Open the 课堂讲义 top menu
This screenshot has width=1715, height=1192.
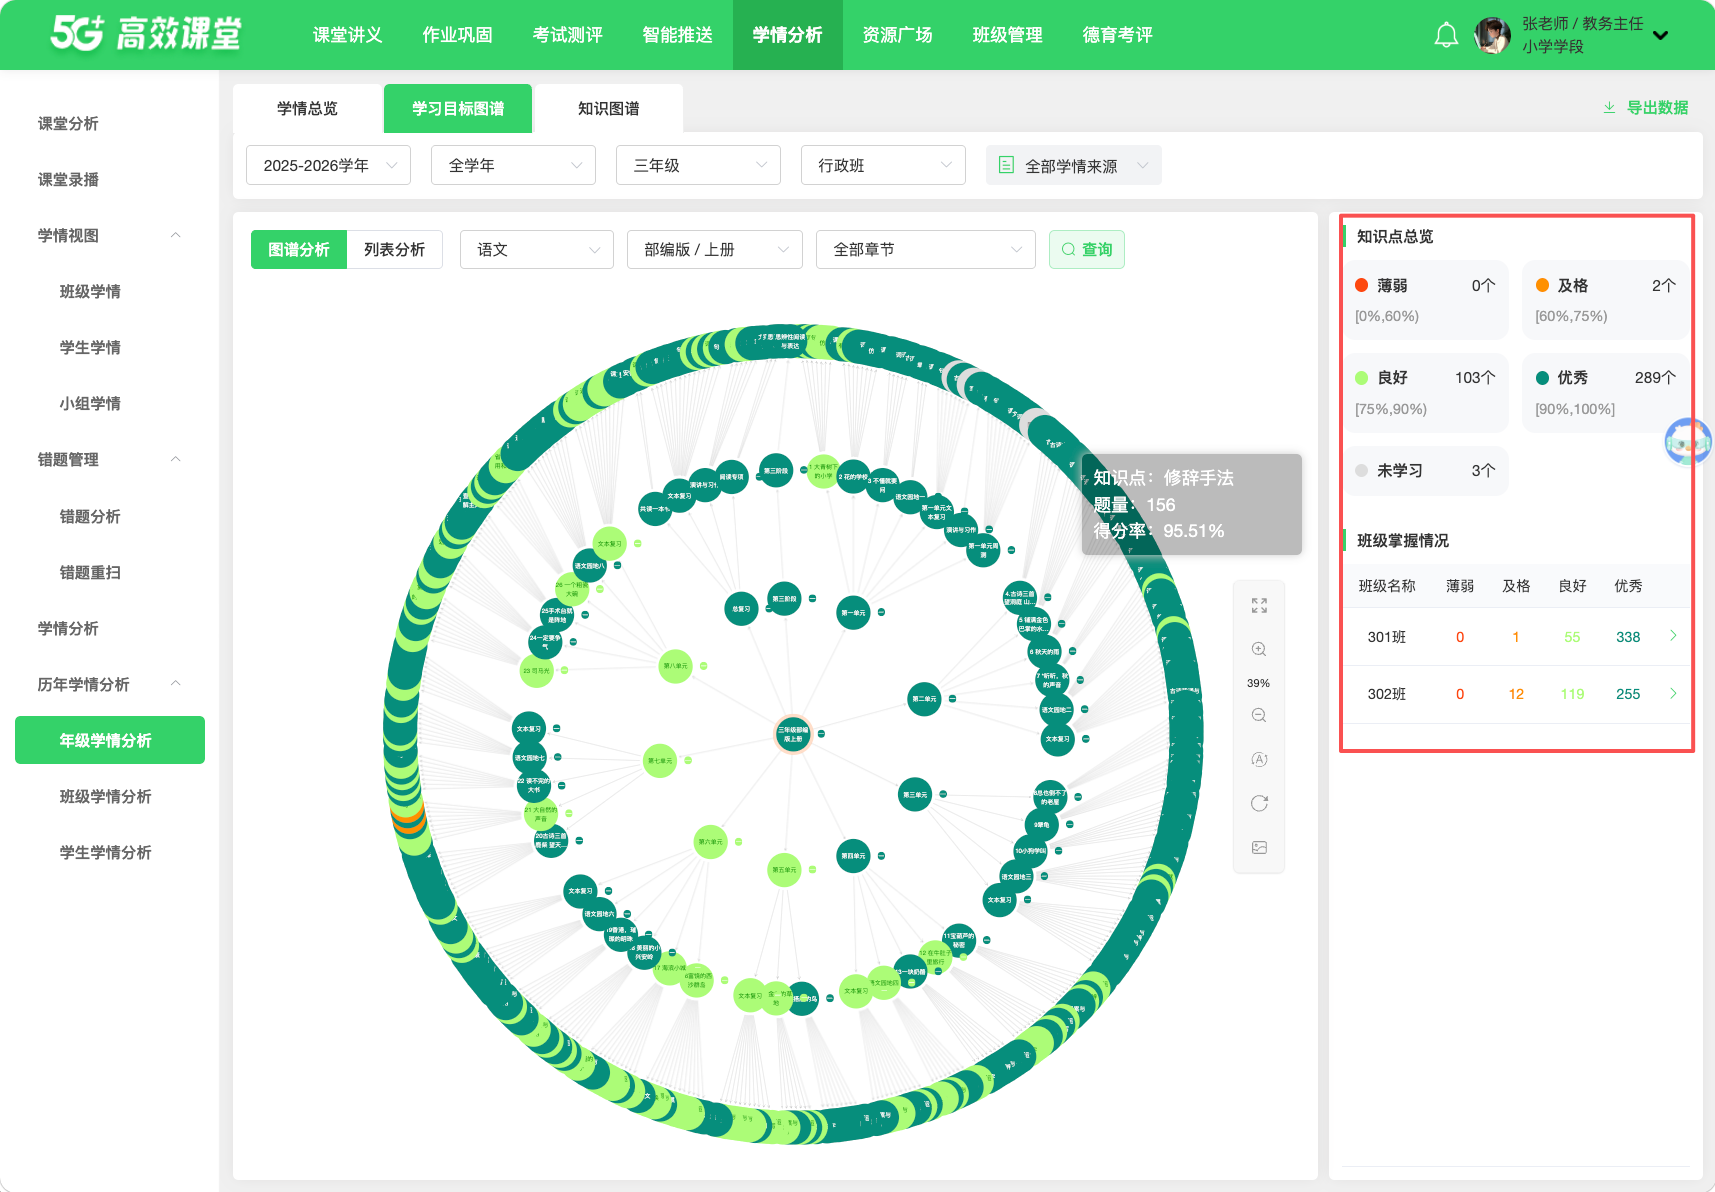coord(347,35)
